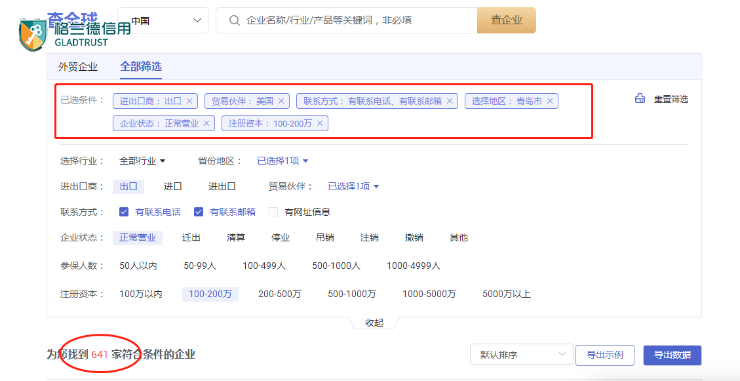Collapse filters with 收起
This screenshot has width=740, height=381.
click(374, 323)
